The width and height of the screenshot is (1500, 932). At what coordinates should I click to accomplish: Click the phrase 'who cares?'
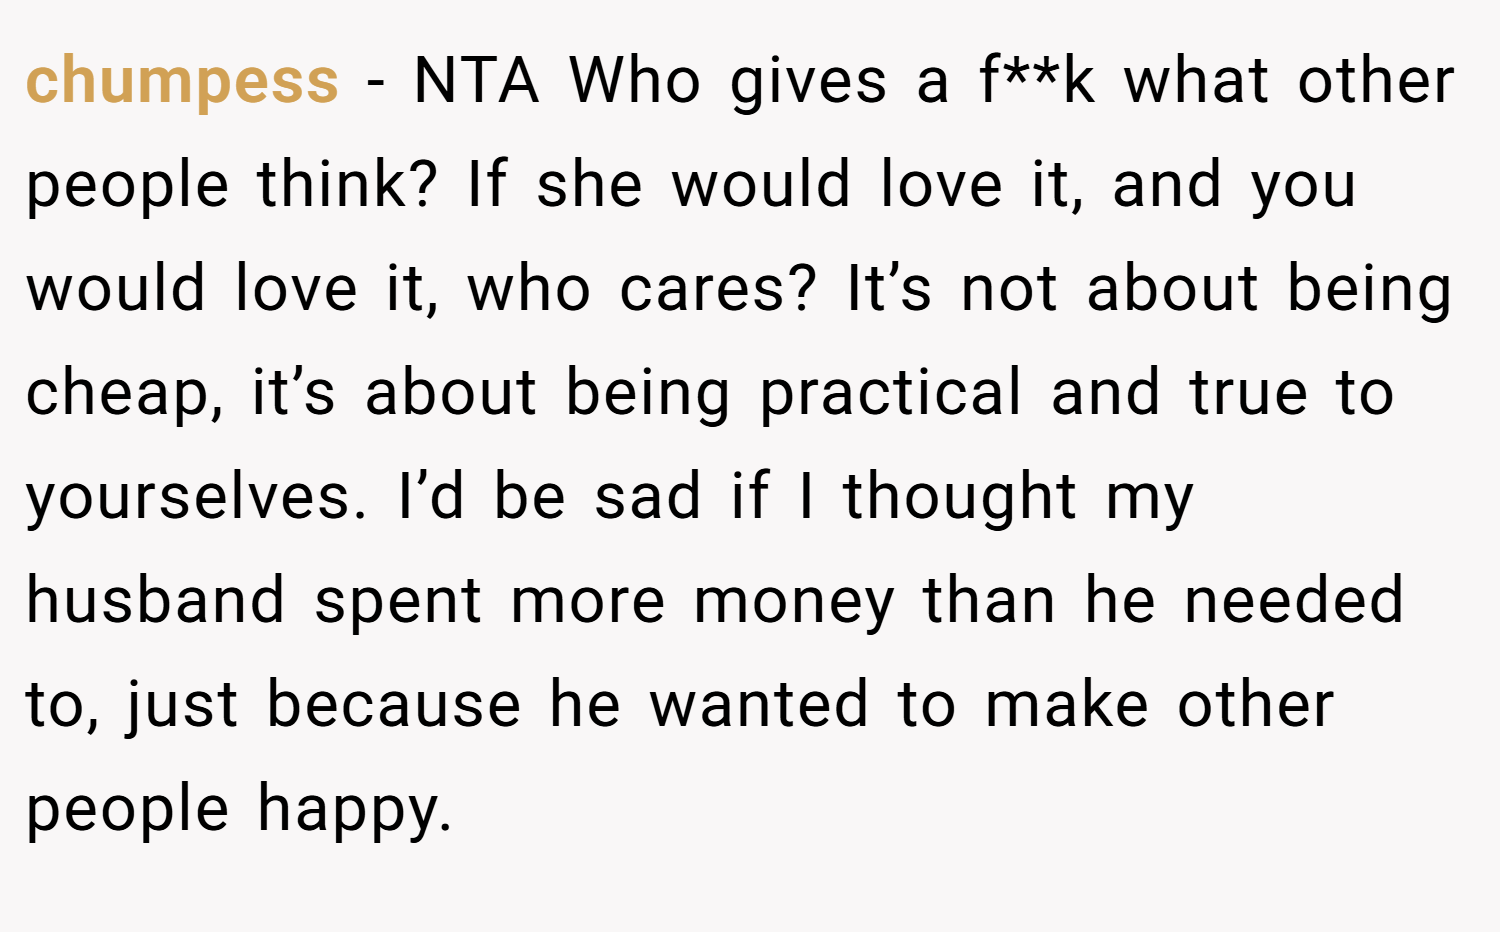tap(642, 288)
